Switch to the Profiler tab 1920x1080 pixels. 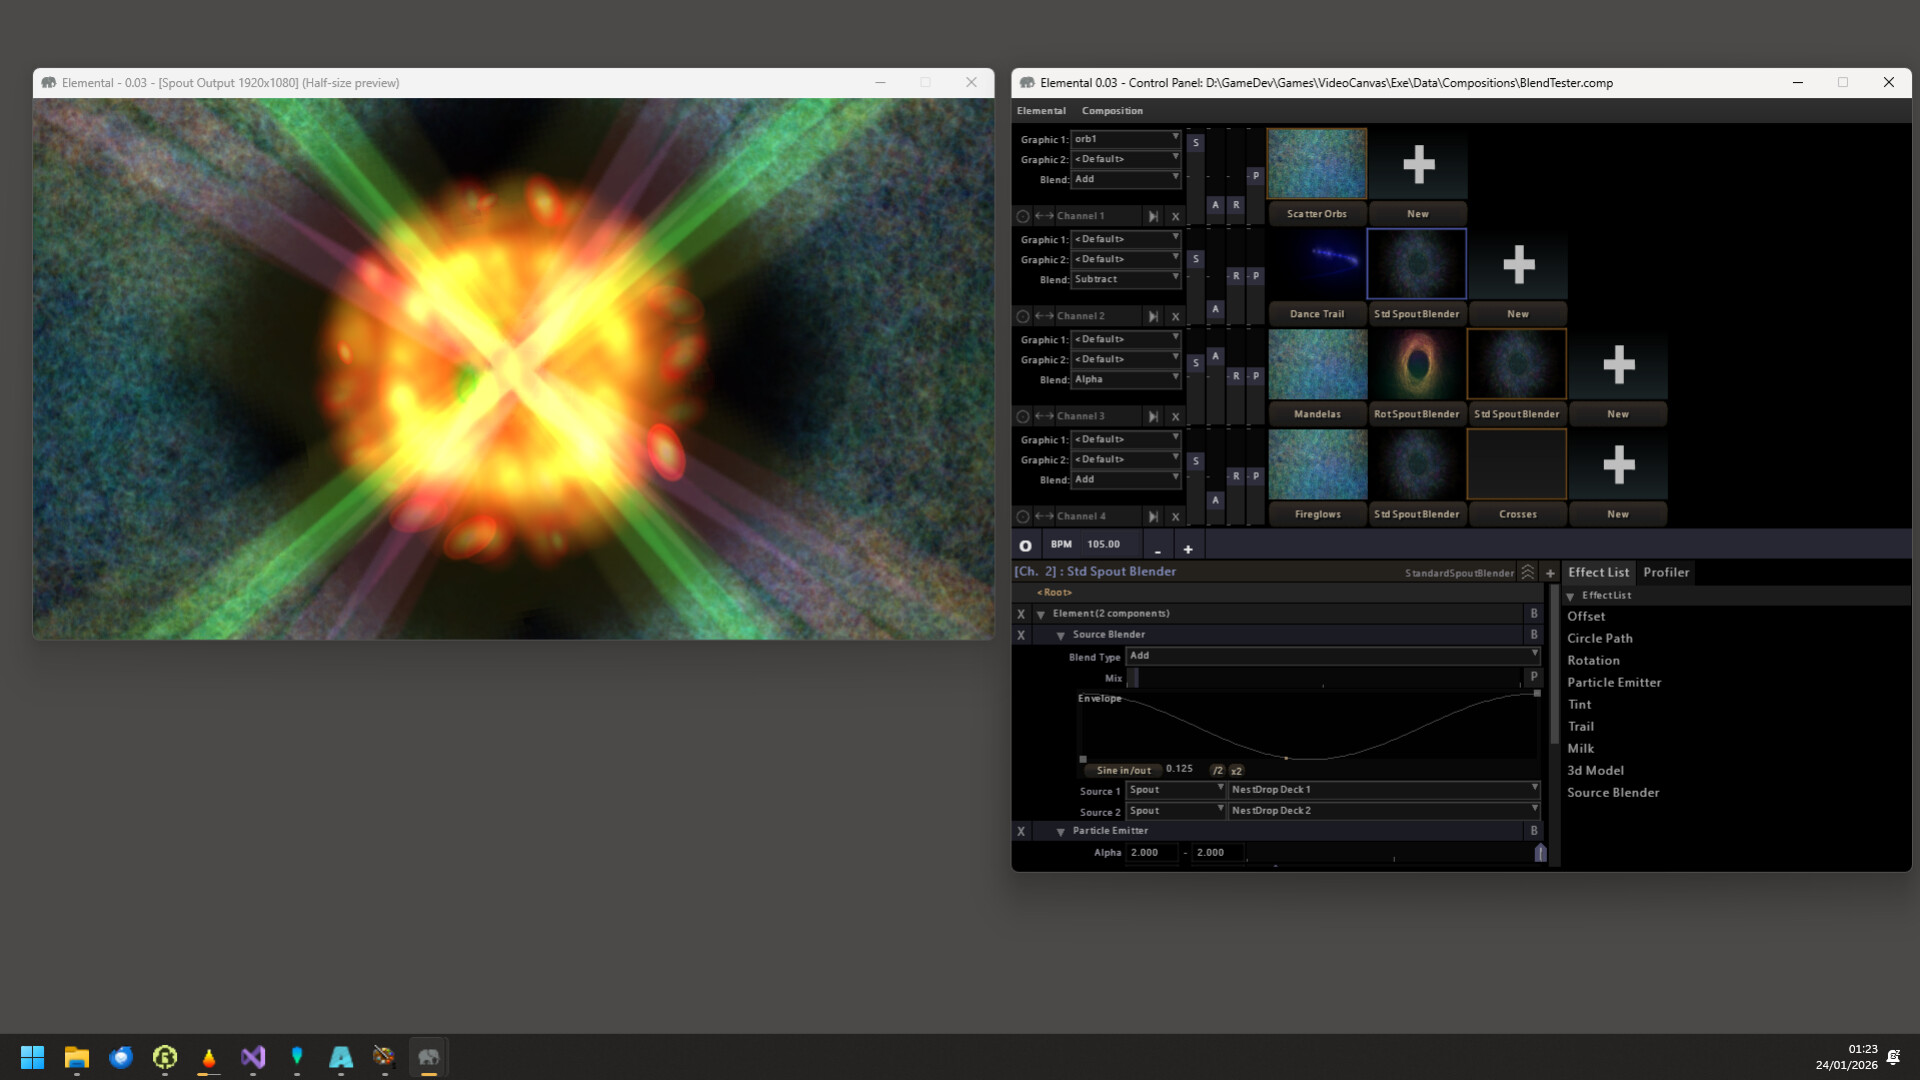click(x=1666, y=572)
